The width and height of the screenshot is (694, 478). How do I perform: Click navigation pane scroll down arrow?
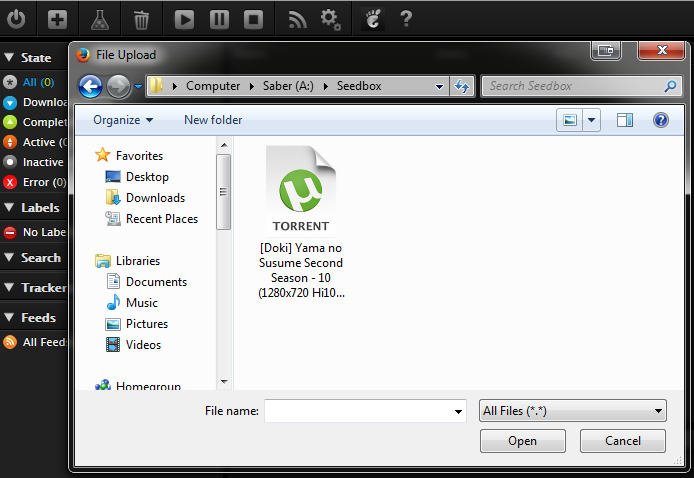point(224,382)
